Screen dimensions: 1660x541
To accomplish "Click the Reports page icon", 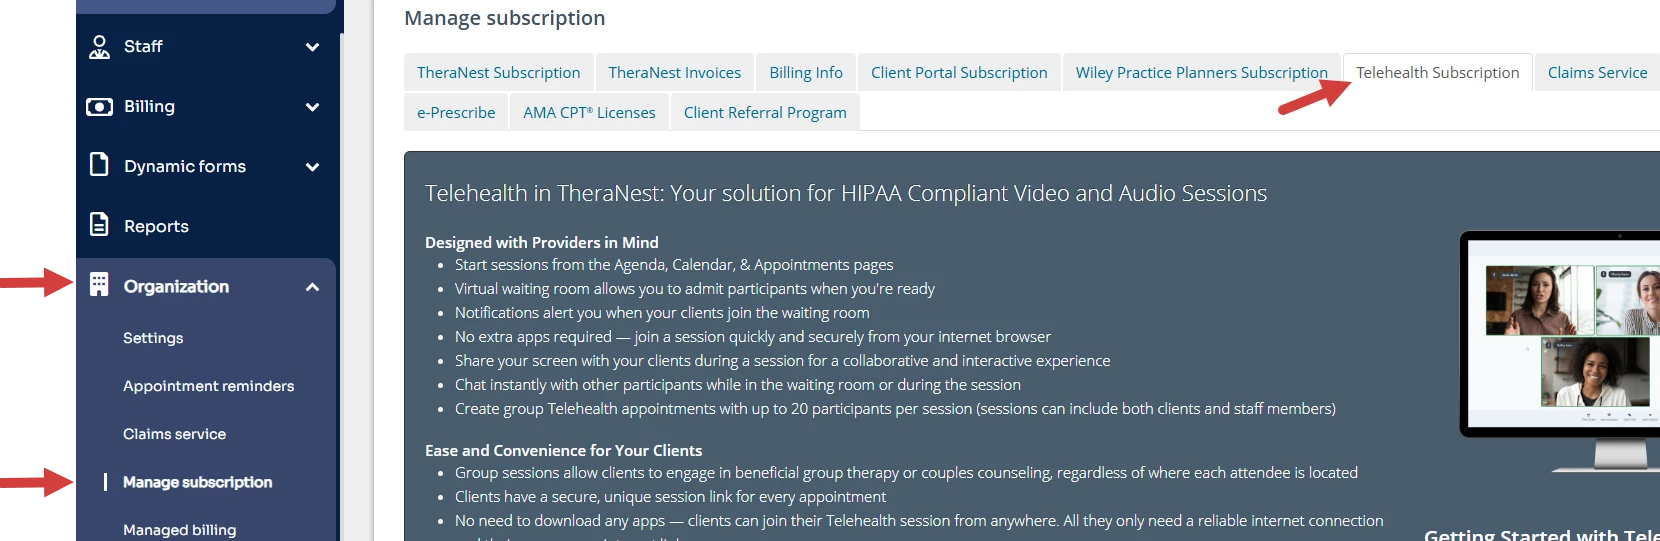I will click(99, 224).
